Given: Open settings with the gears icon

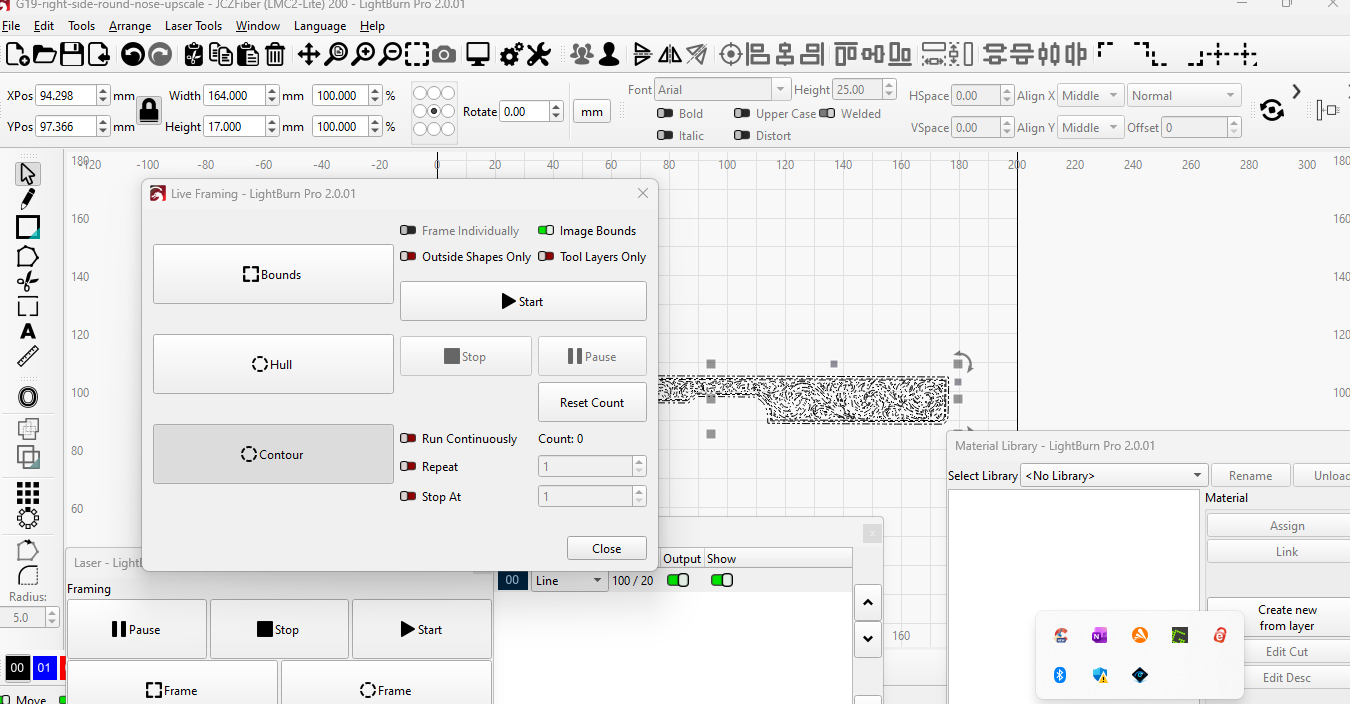Looking at the screenshot, I should pos(512,54).
